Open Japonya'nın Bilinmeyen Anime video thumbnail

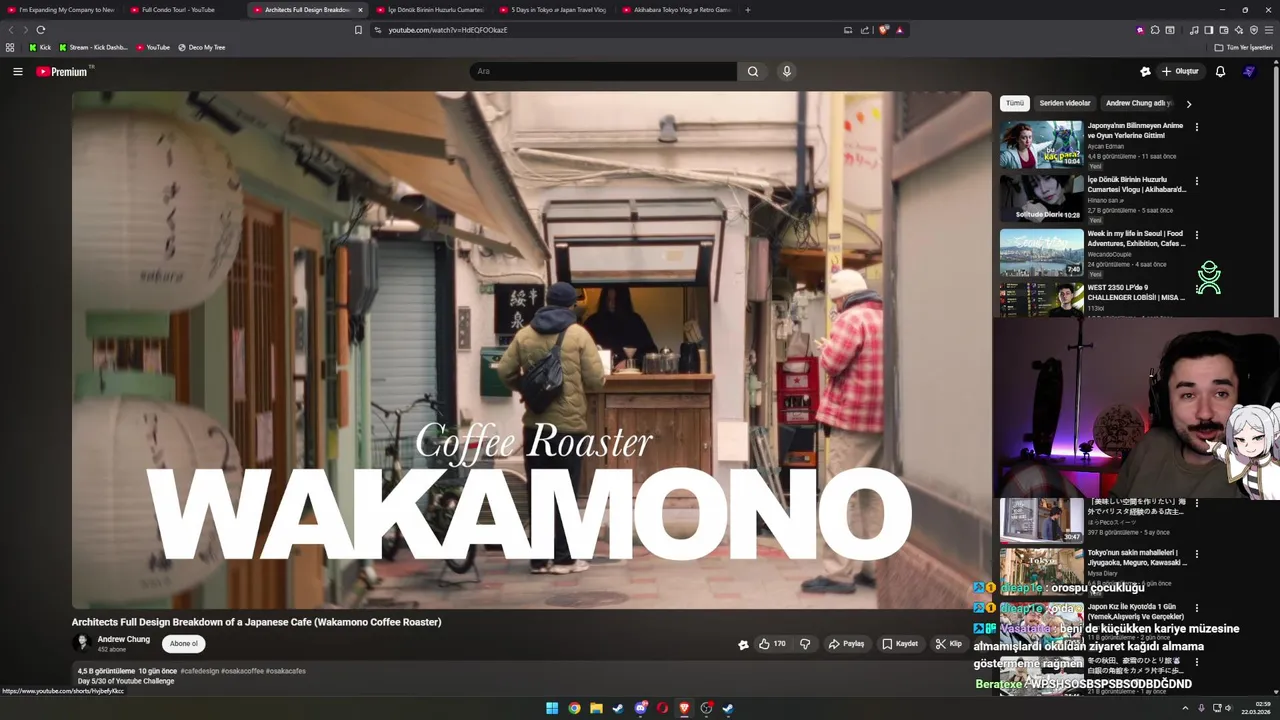1041,145
